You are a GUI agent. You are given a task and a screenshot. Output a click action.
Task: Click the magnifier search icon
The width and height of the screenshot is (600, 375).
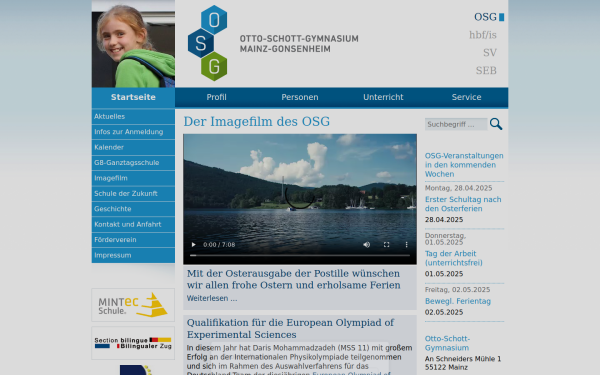[x=496, y=124]
